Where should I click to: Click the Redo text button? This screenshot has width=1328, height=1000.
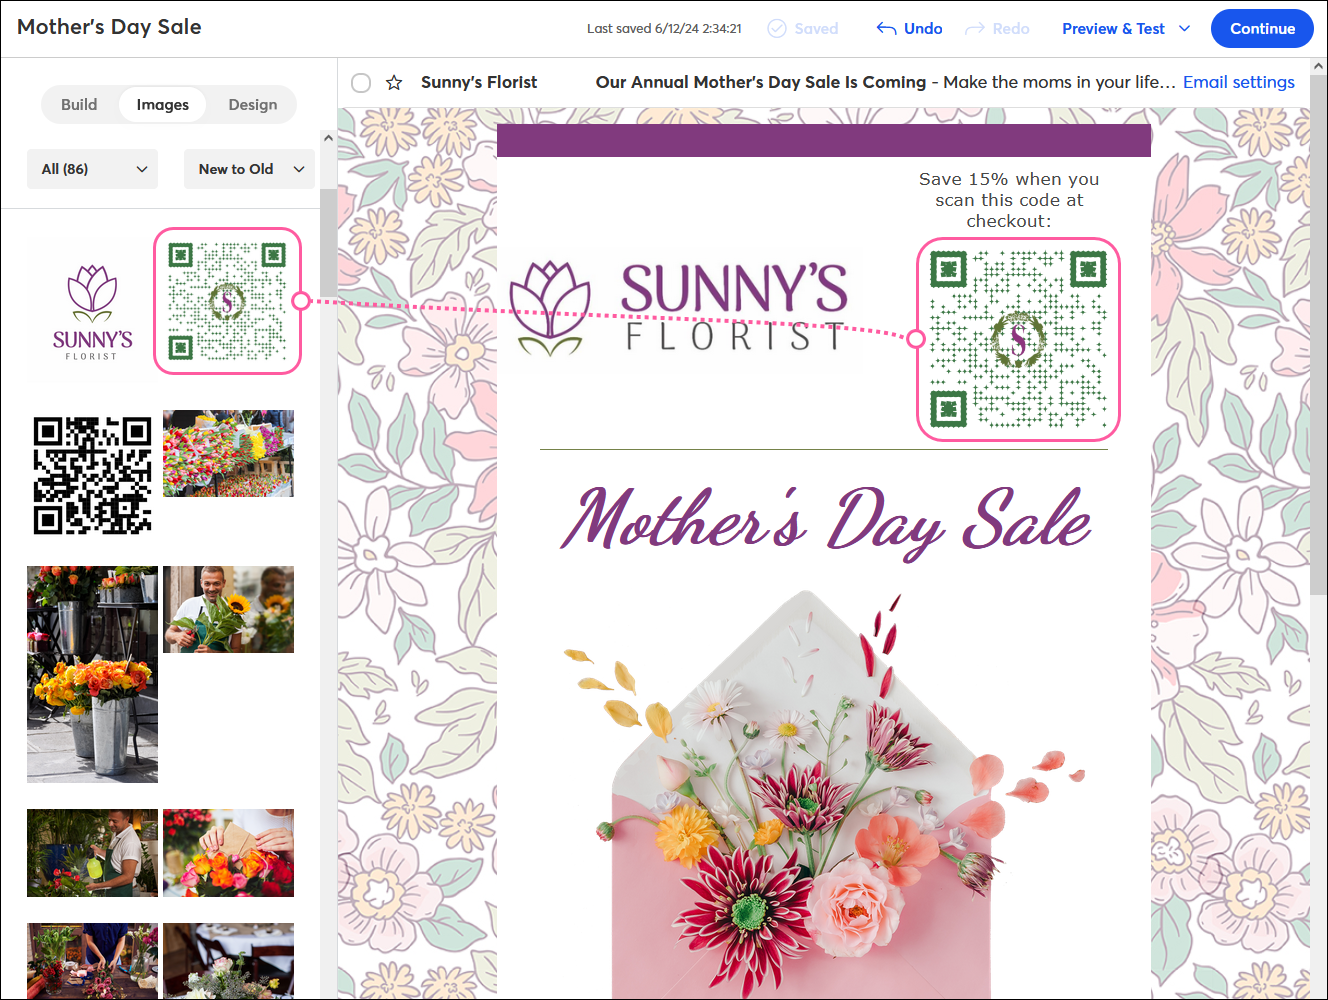click(x=1011, y=28)
